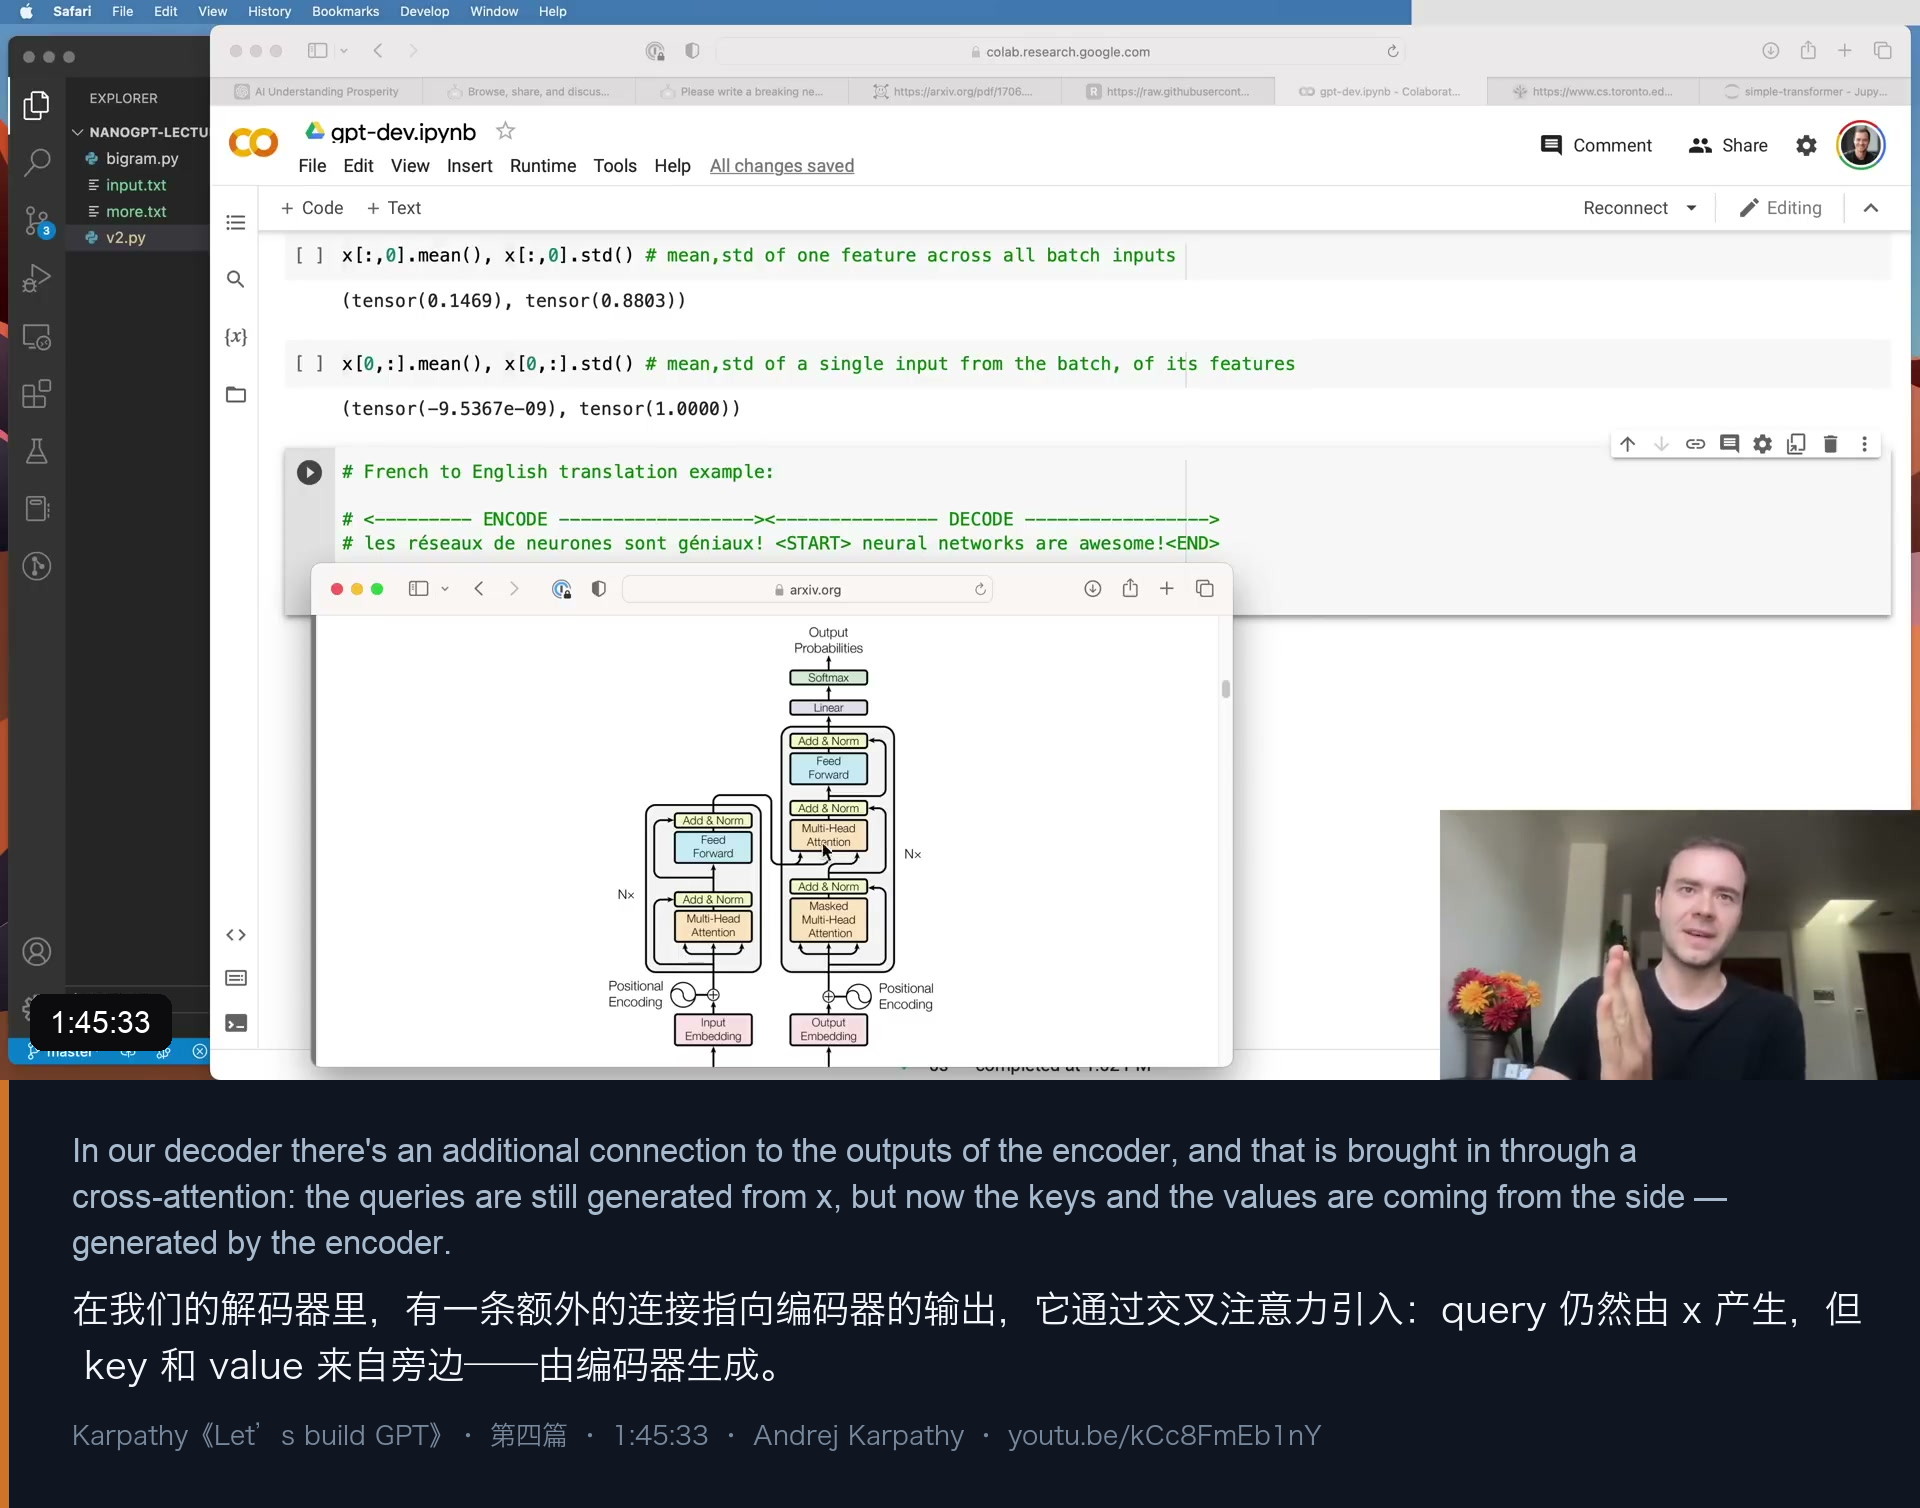Open the macOS Bookmarks menu
The width and height of the screenshot is (1920, 1508).
click(345, 12)
